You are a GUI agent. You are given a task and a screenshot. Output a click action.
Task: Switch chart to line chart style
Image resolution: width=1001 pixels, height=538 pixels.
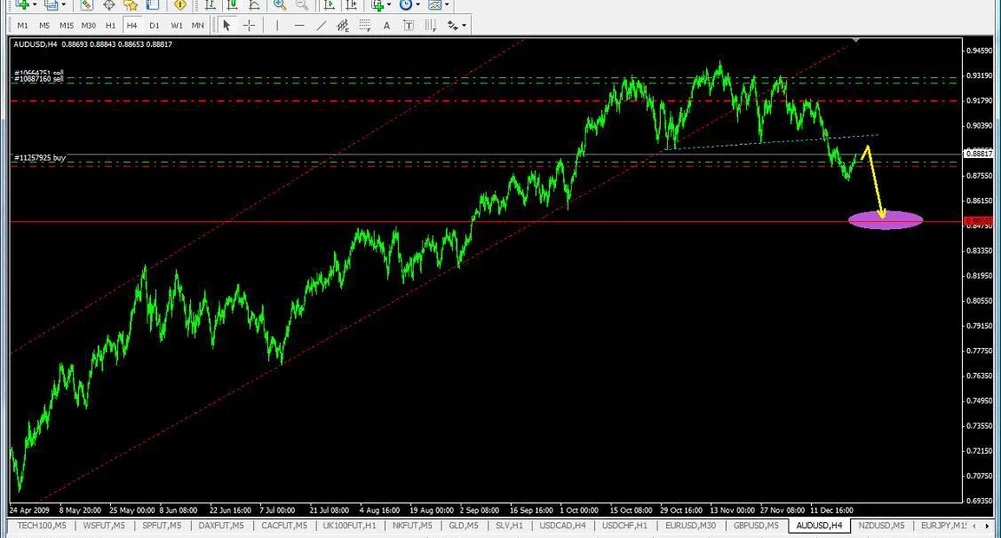coord(254,4)
